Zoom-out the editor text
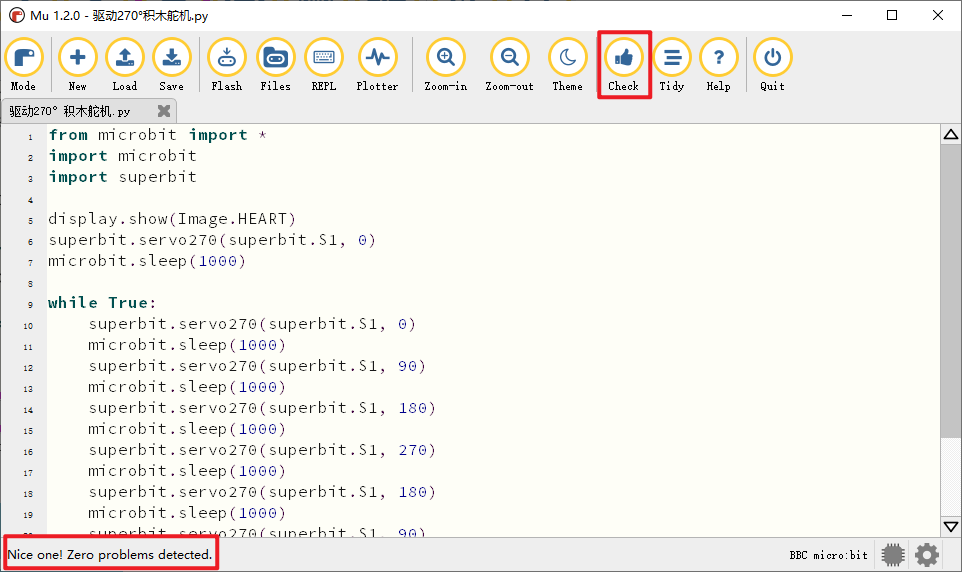The height and width of the screenshot is (572, 962). tap(509, 64)
